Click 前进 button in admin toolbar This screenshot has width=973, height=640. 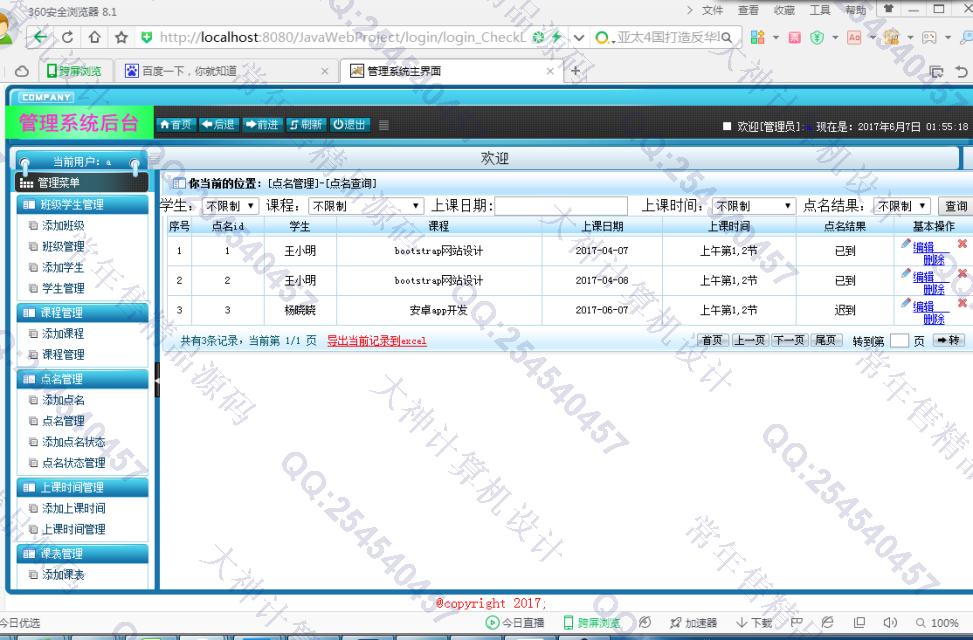(262, 124)
